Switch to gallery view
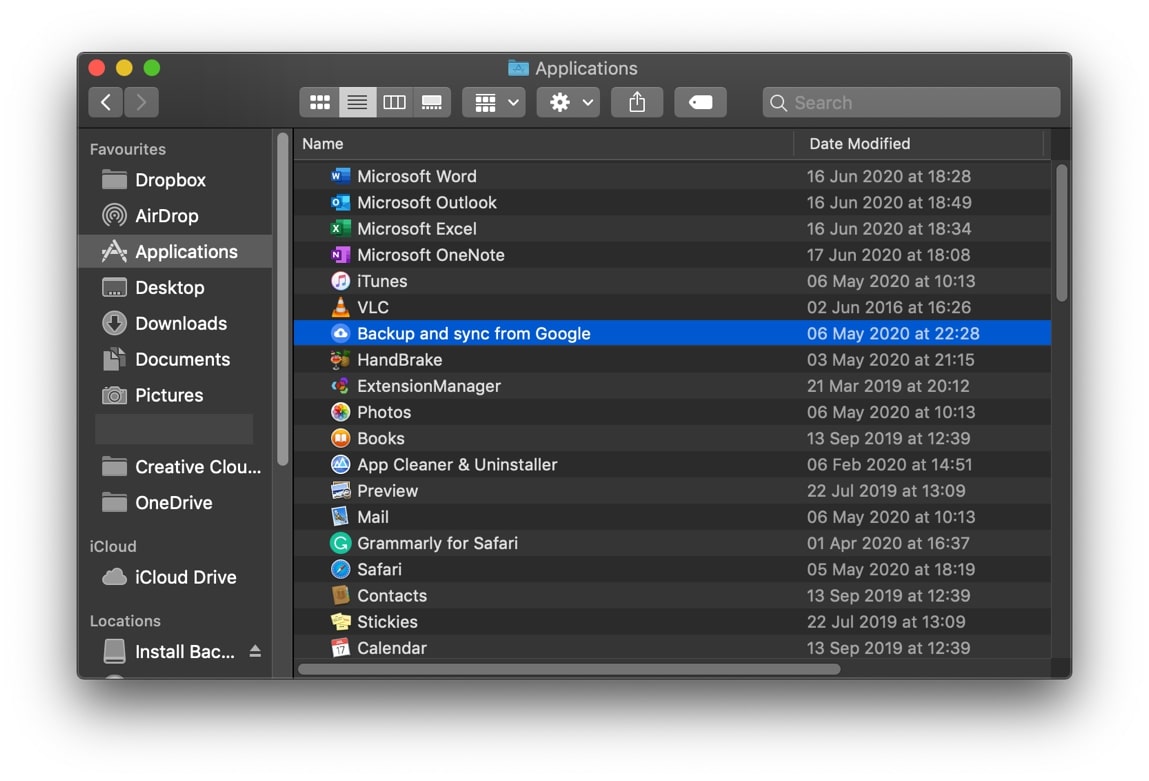The width and height of the screenshot is (1149, 781). [x=432, y=101]
